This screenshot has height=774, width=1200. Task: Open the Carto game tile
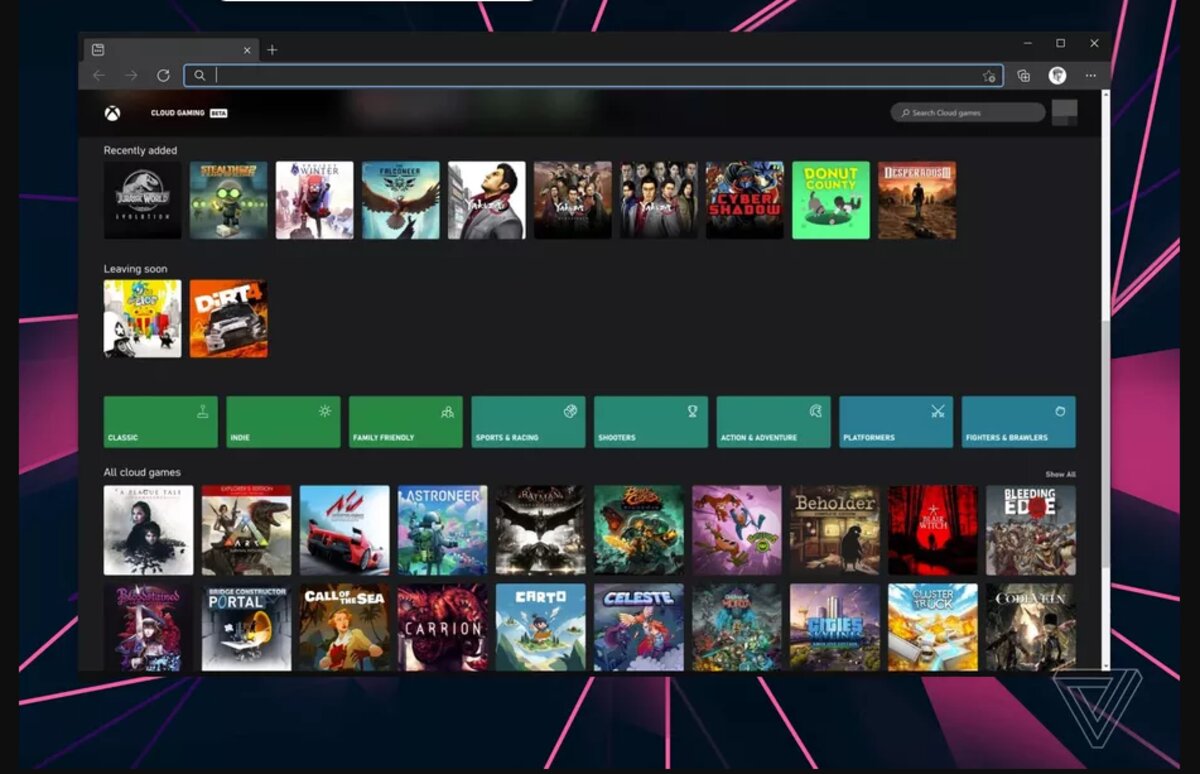[x=541, y=627]
